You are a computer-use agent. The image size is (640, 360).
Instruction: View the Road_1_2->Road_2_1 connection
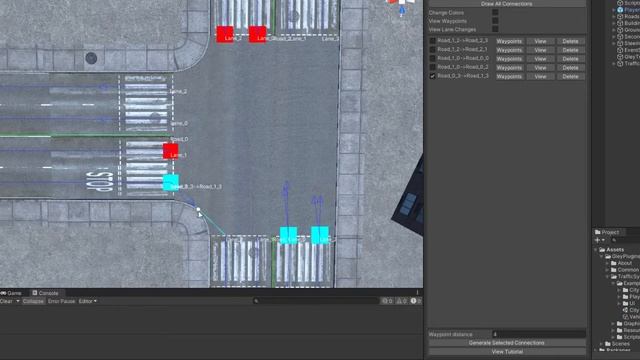pyautogui.click(x=540, y=50)
